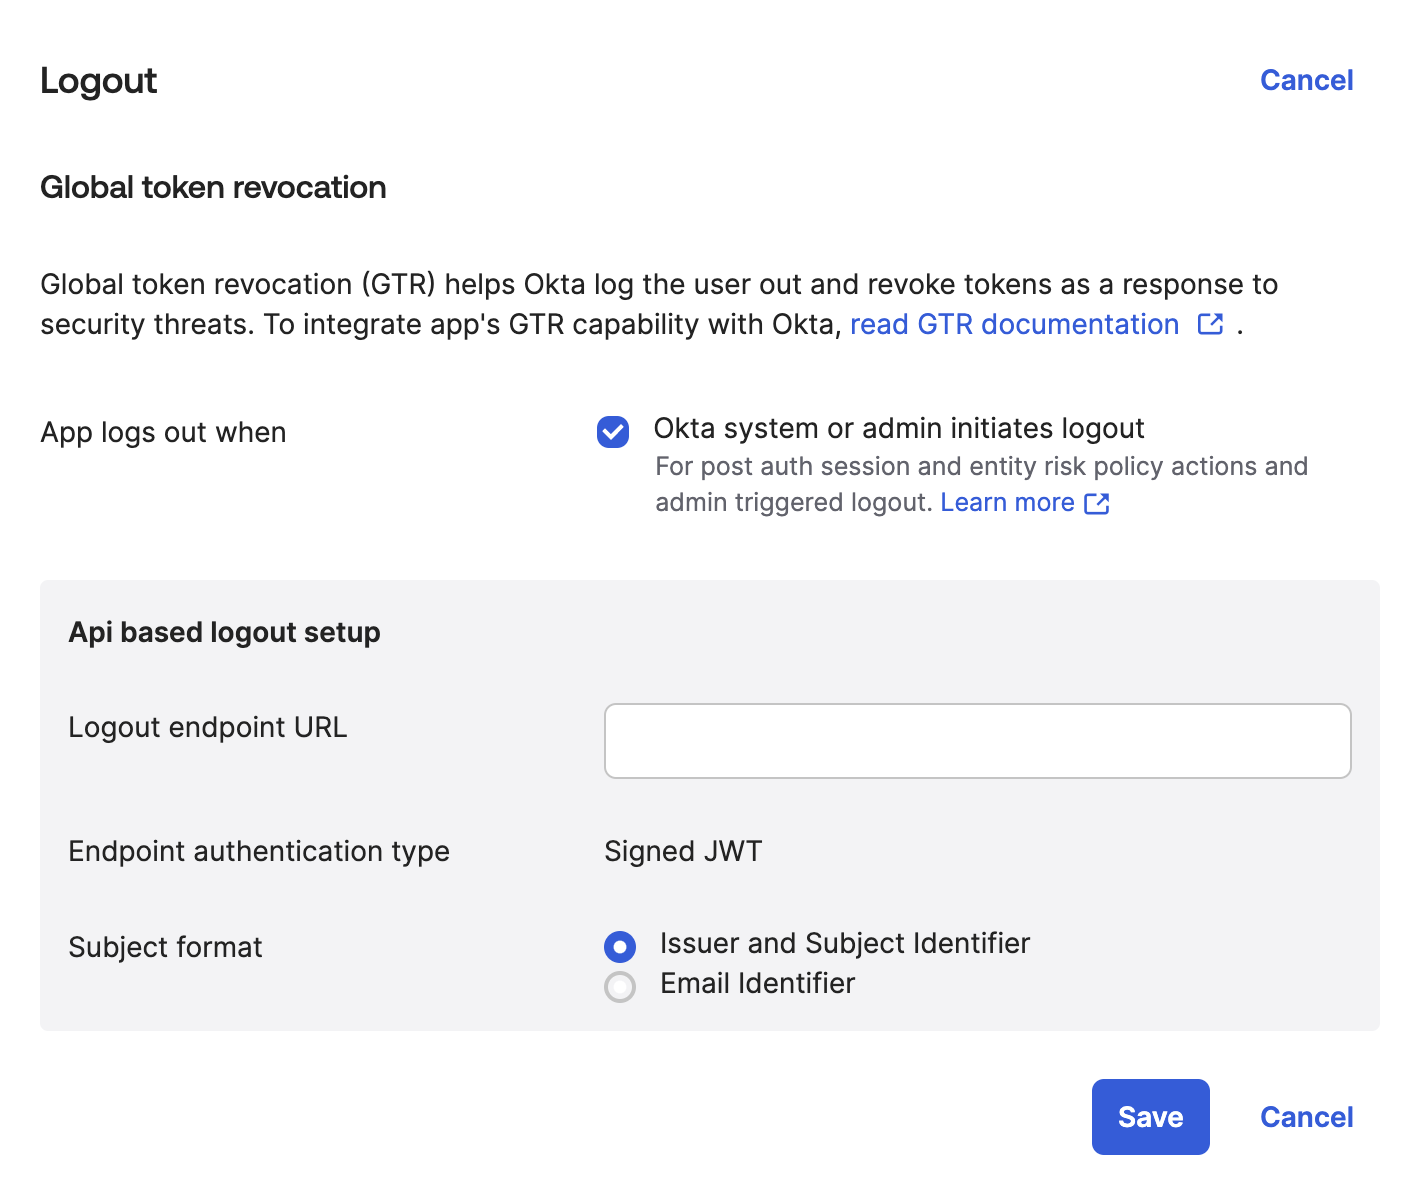Screen dimensions: 1421x1196
Task: Click the Subject format label
Action: (x=165, y=948)
